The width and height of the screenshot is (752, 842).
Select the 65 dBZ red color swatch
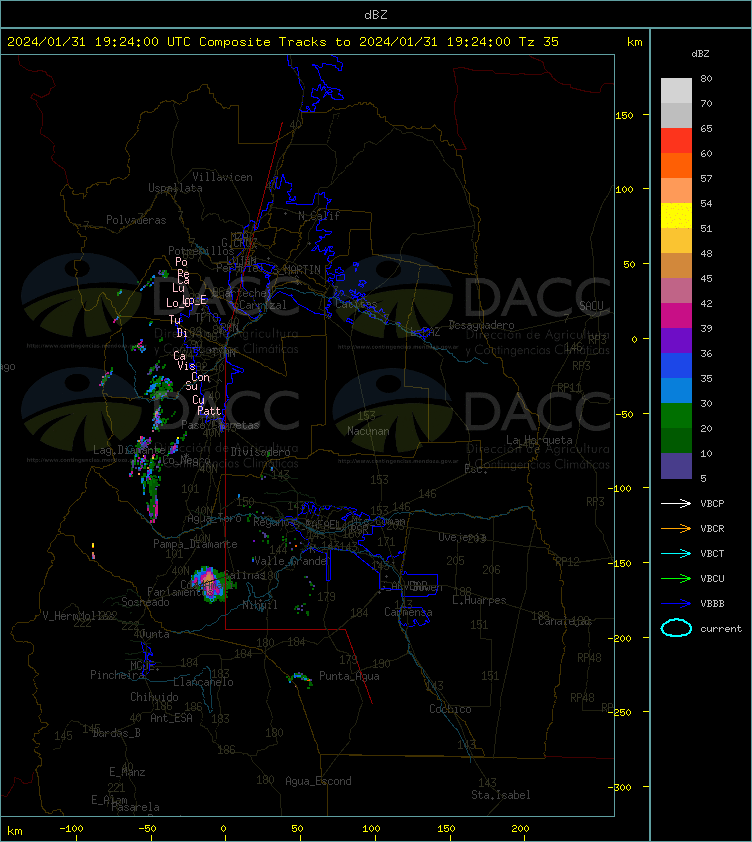coord(676,140)
